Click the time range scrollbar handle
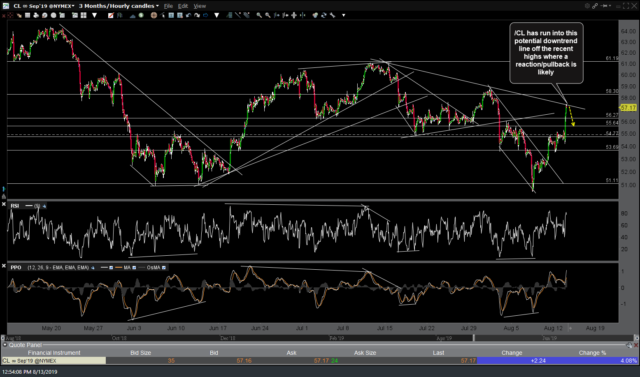640x377 pixels. point(473,338)
